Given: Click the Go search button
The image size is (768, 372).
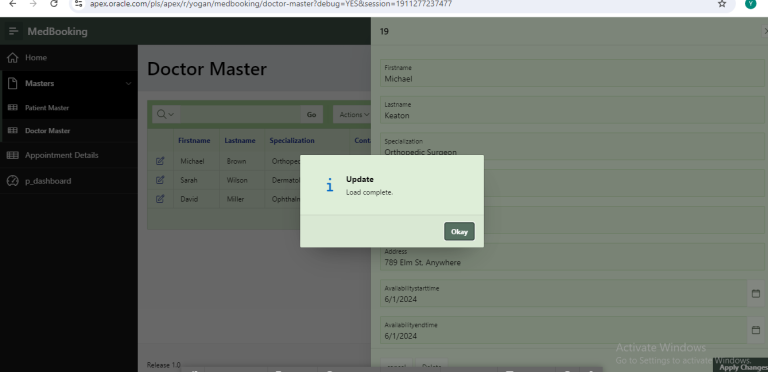Looking at the screenshot, I should tap(312, 115).
